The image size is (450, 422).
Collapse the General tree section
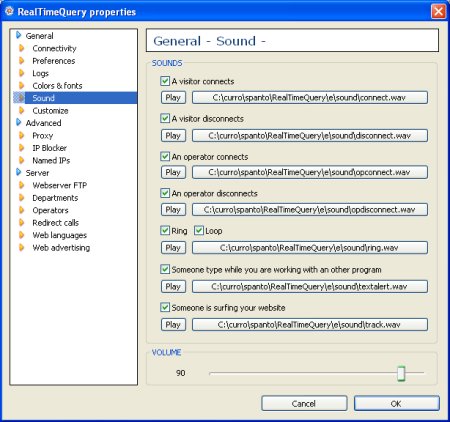19,35
